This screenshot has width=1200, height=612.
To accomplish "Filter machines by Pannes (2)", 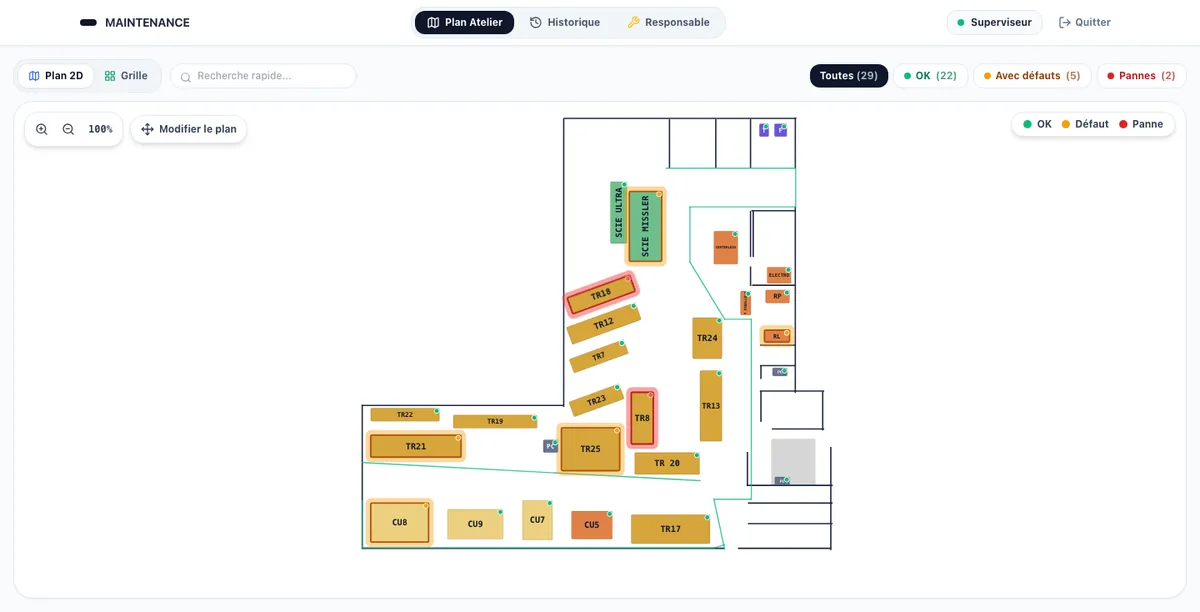I will (x=1141, y=76).
